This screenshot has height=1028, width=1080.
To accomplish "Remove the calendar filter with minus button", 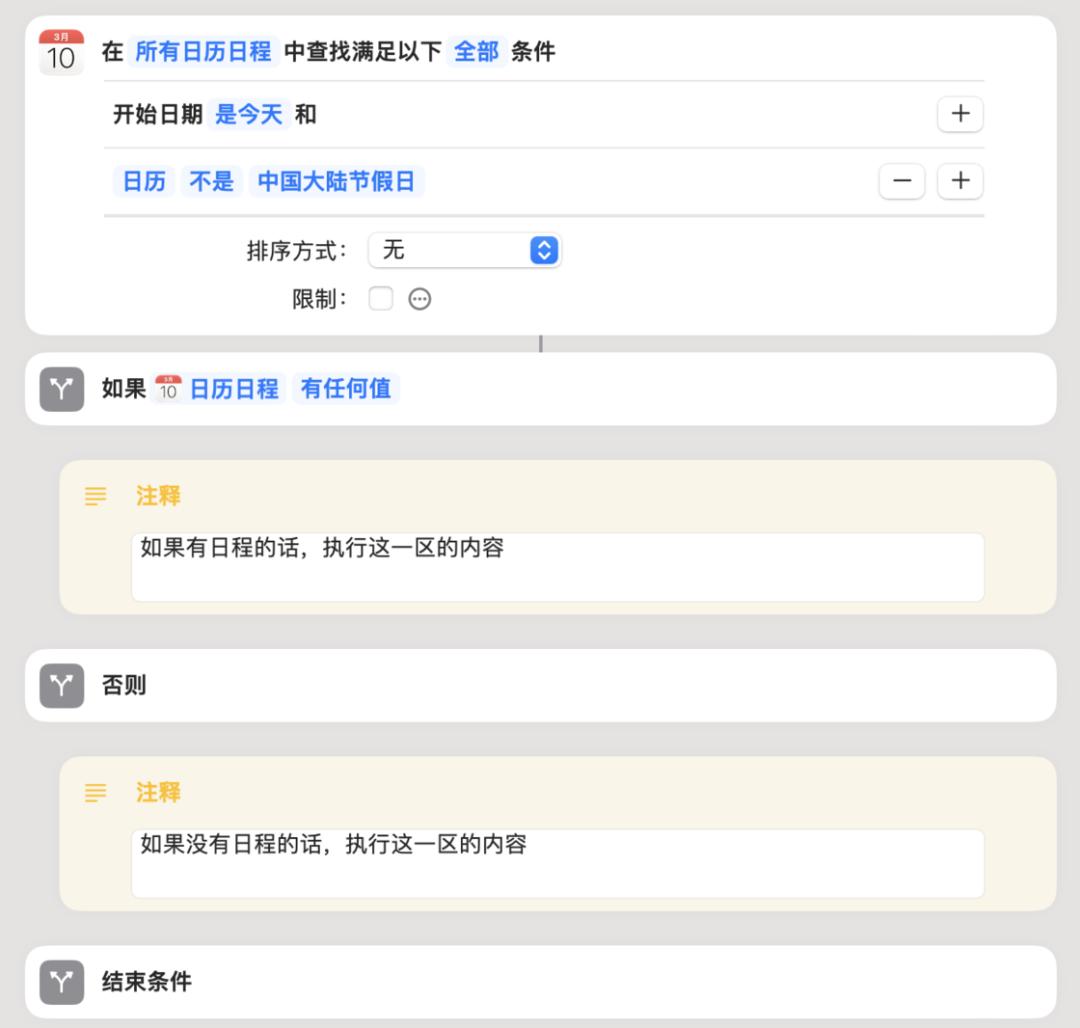I will (901, 181).
